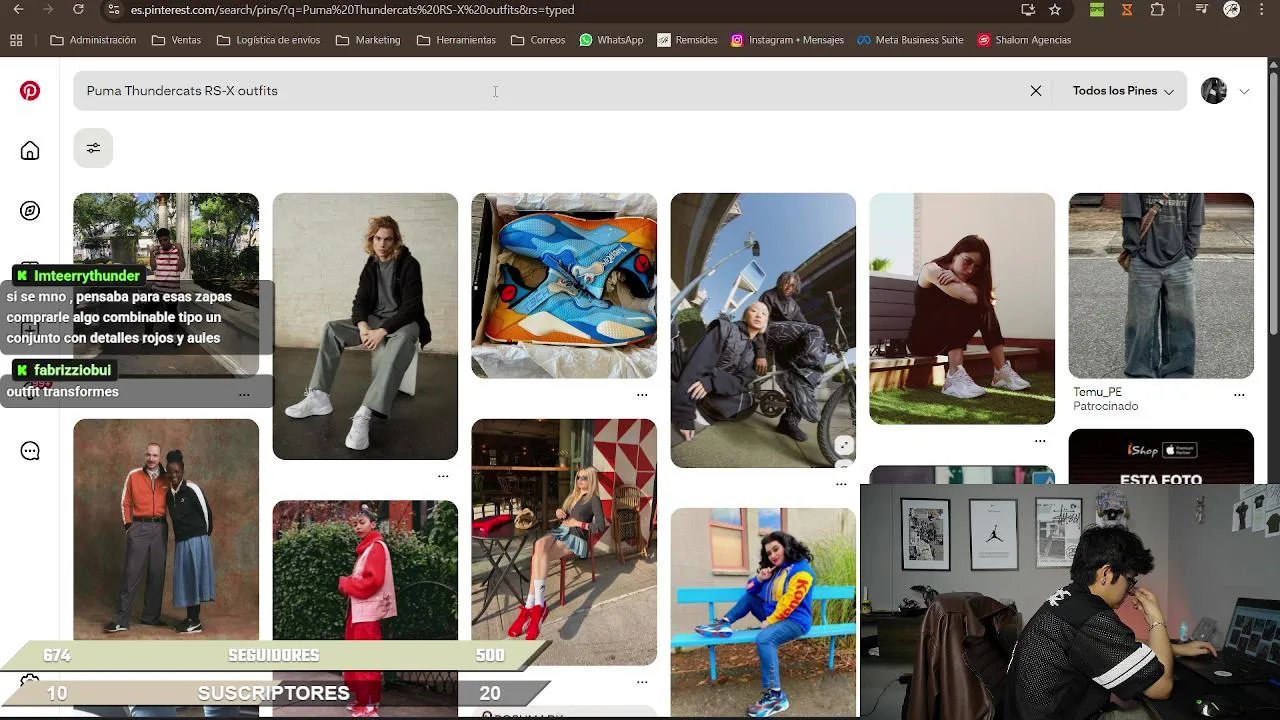Open the browser apps grid shortcut
This screenshot has height=720, width=1280.
tap(16, 40)
